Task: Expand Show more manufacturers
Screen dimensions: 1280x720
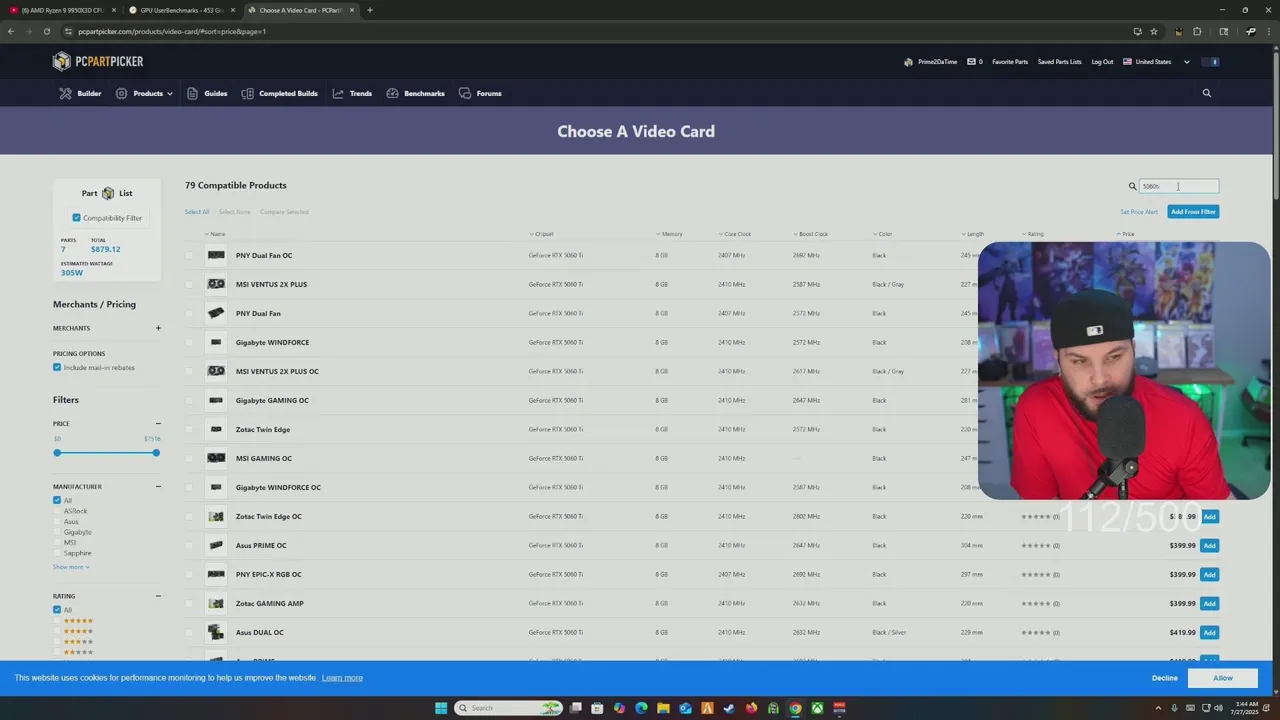Action: point(71,567)
